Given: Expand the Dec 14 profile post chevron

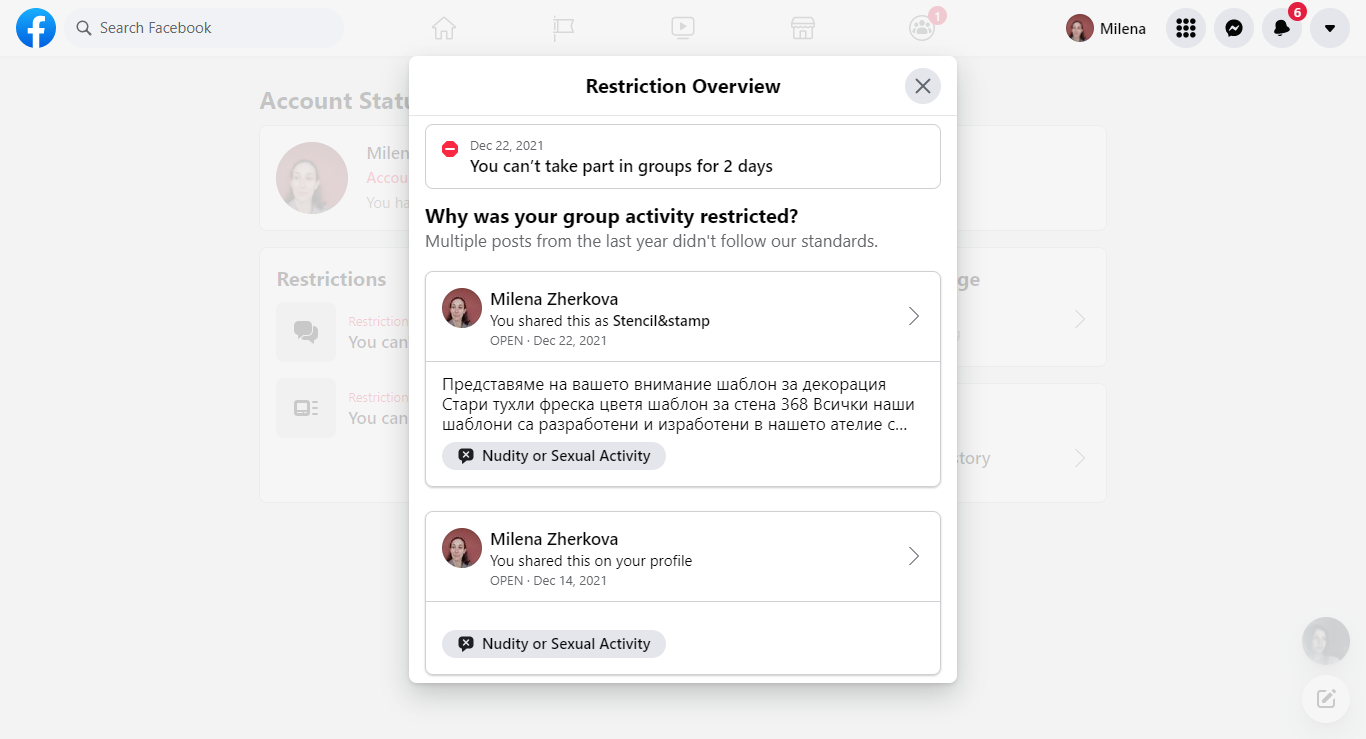Looking at the screenshot, I should click(x=913, y=556).
